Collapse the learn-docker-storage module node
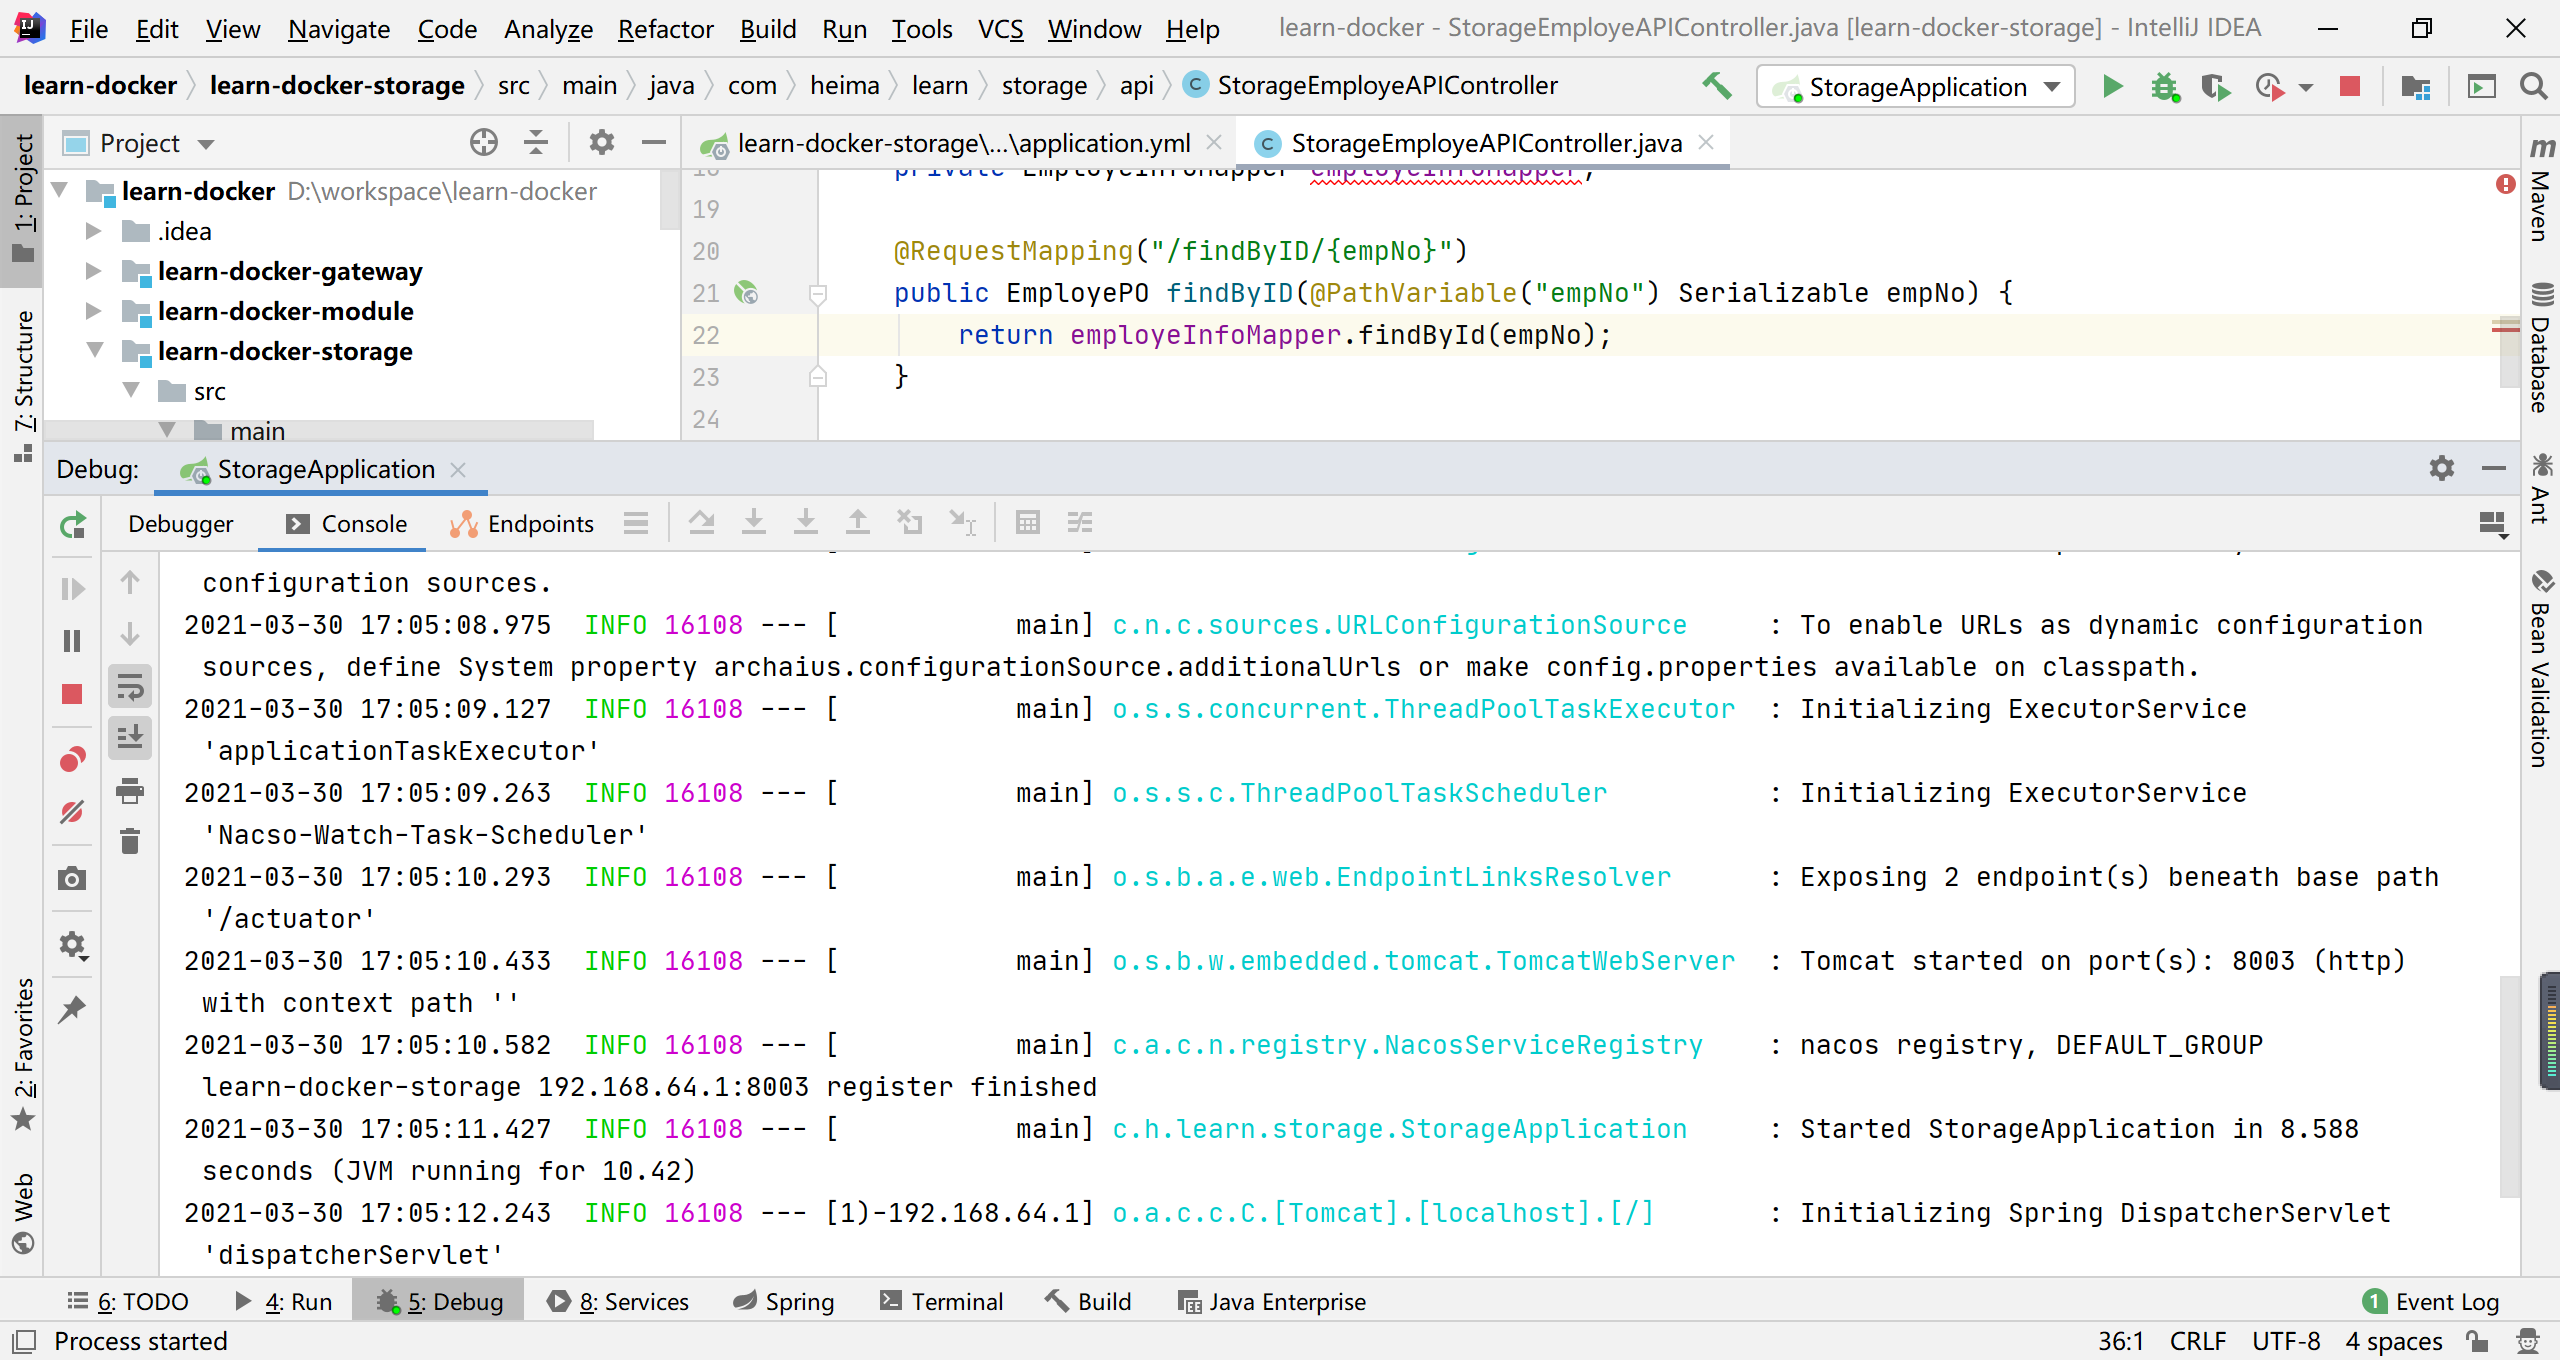The image size is (2560, 1360). coord(95,351)
